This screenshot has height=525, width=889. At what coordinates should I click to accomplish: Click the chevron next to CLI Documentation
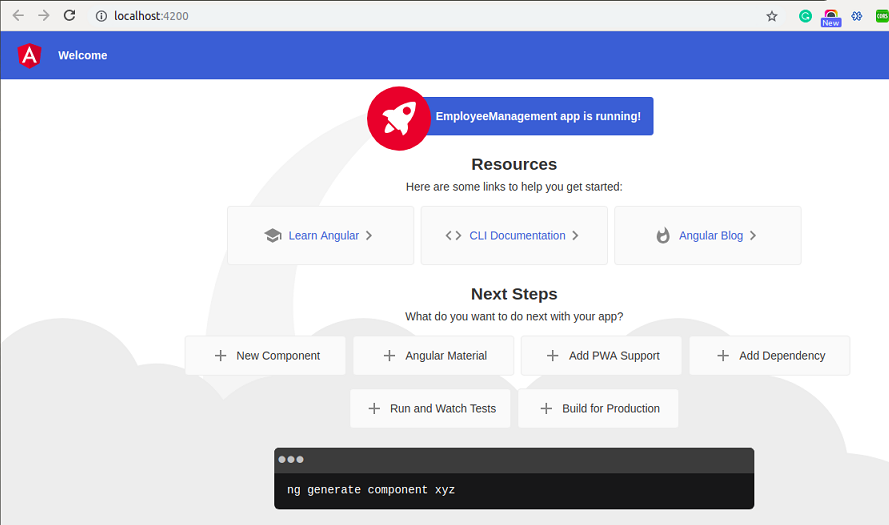coord(575,235)
